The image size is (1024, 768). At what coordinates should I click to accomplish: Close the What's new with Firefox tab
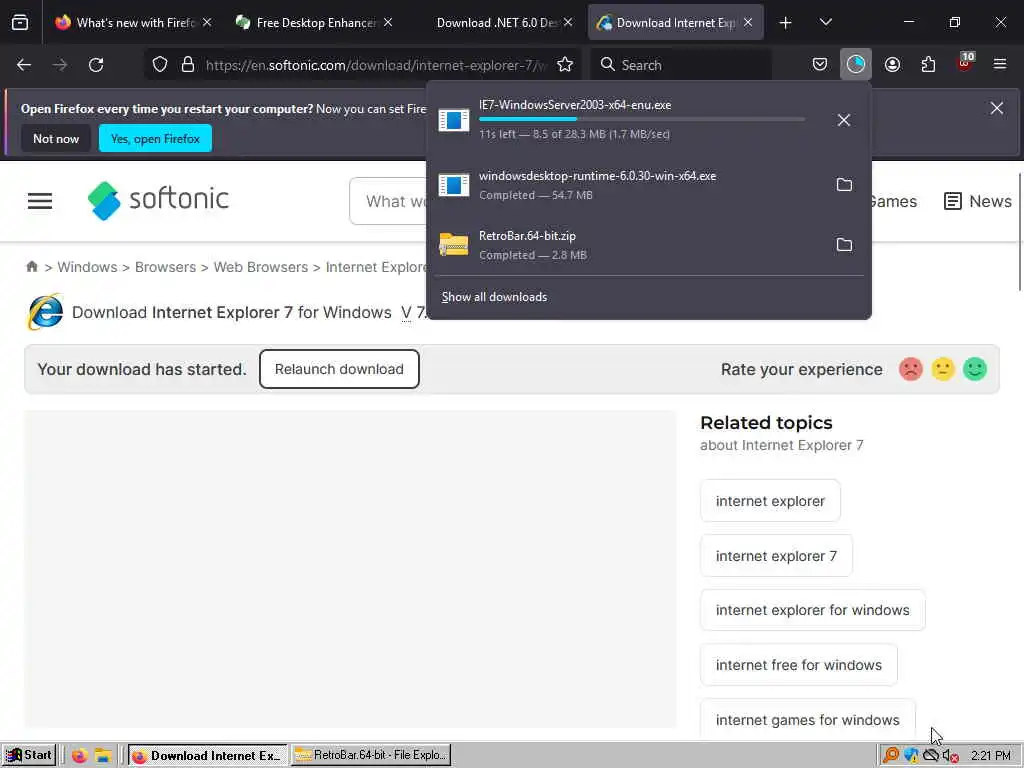point(207,23)
